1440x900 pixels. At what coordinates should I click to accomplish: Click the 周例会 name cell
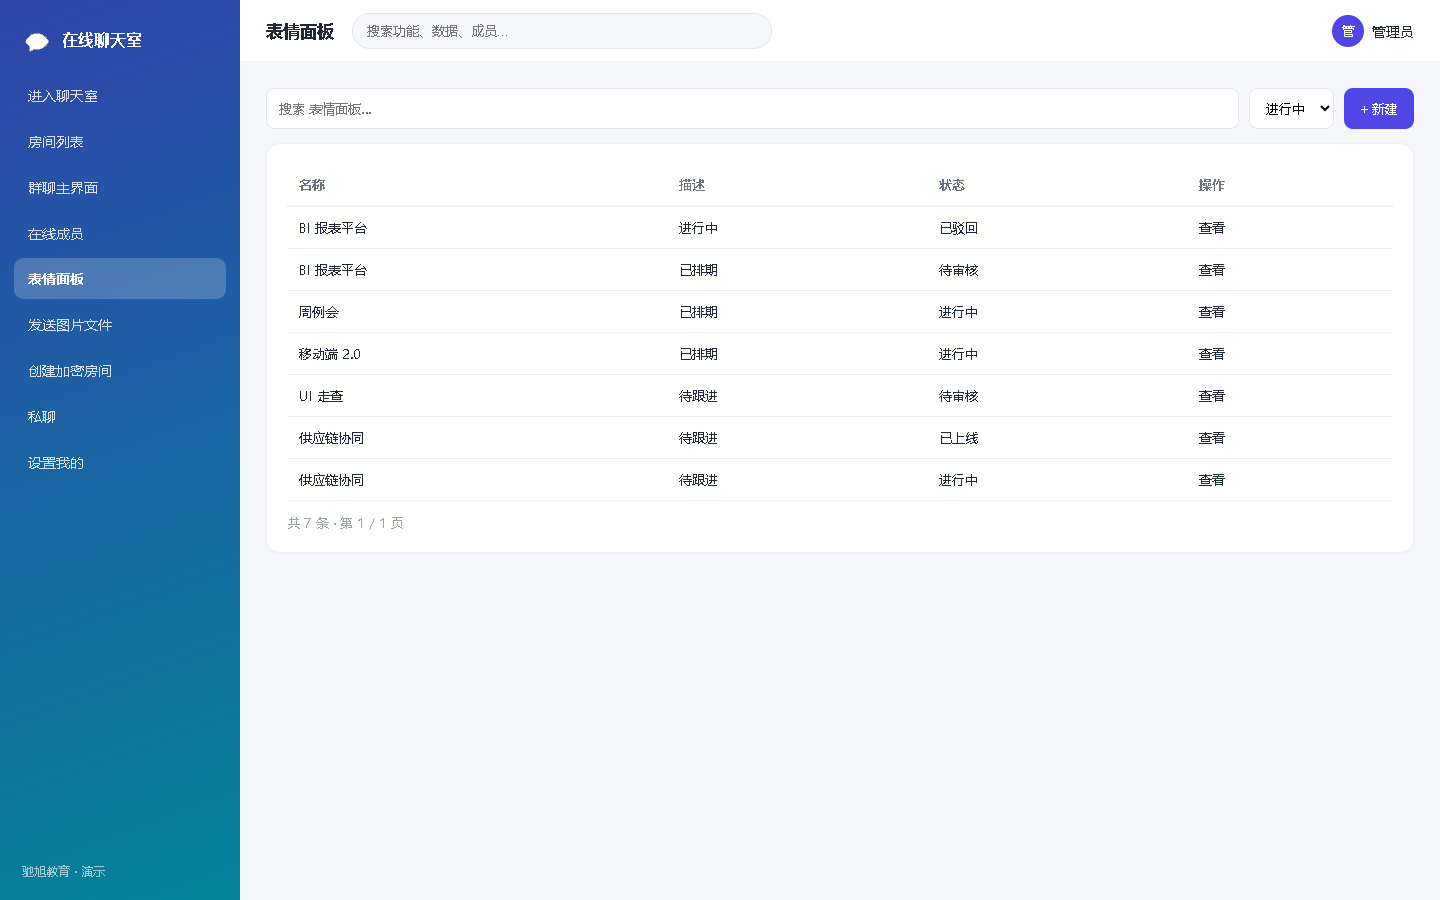(319, 312)
